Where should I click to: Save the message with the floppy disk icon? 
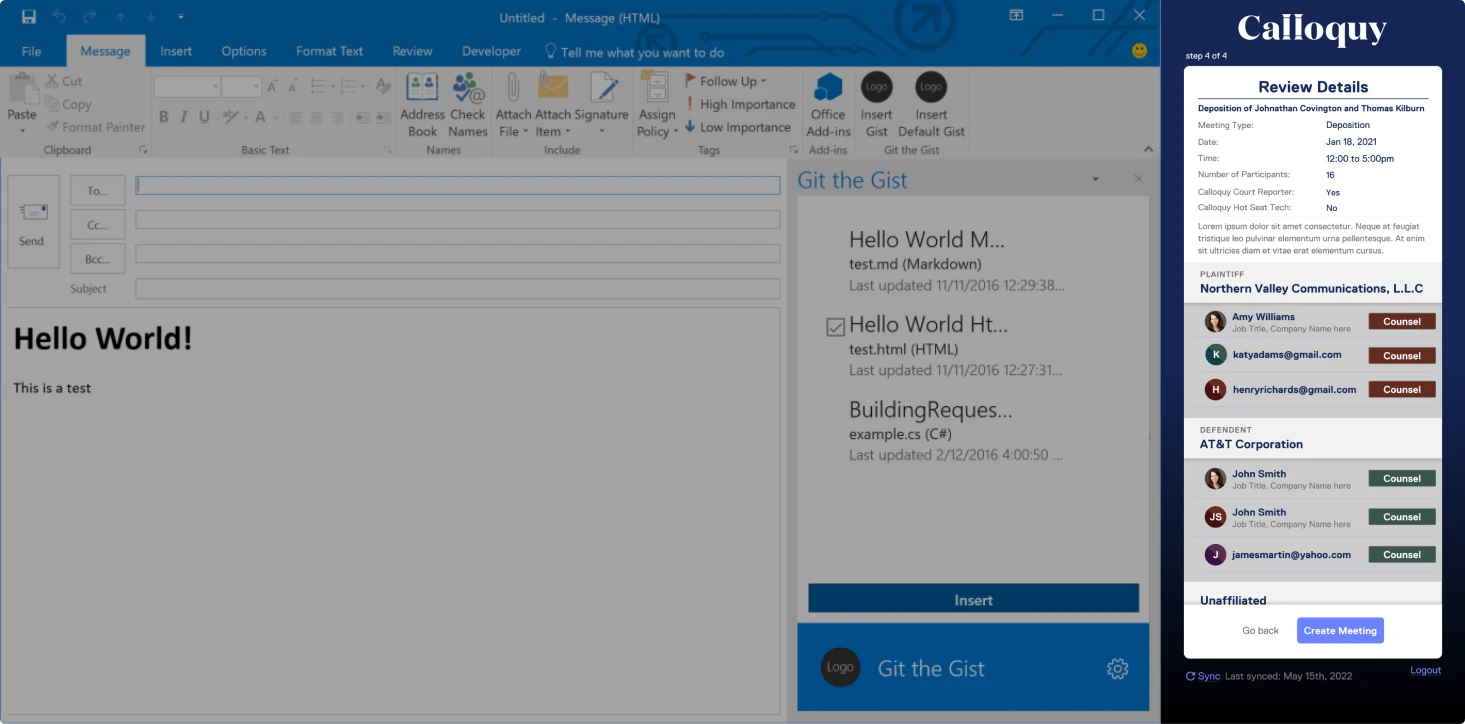click(29, 16)
